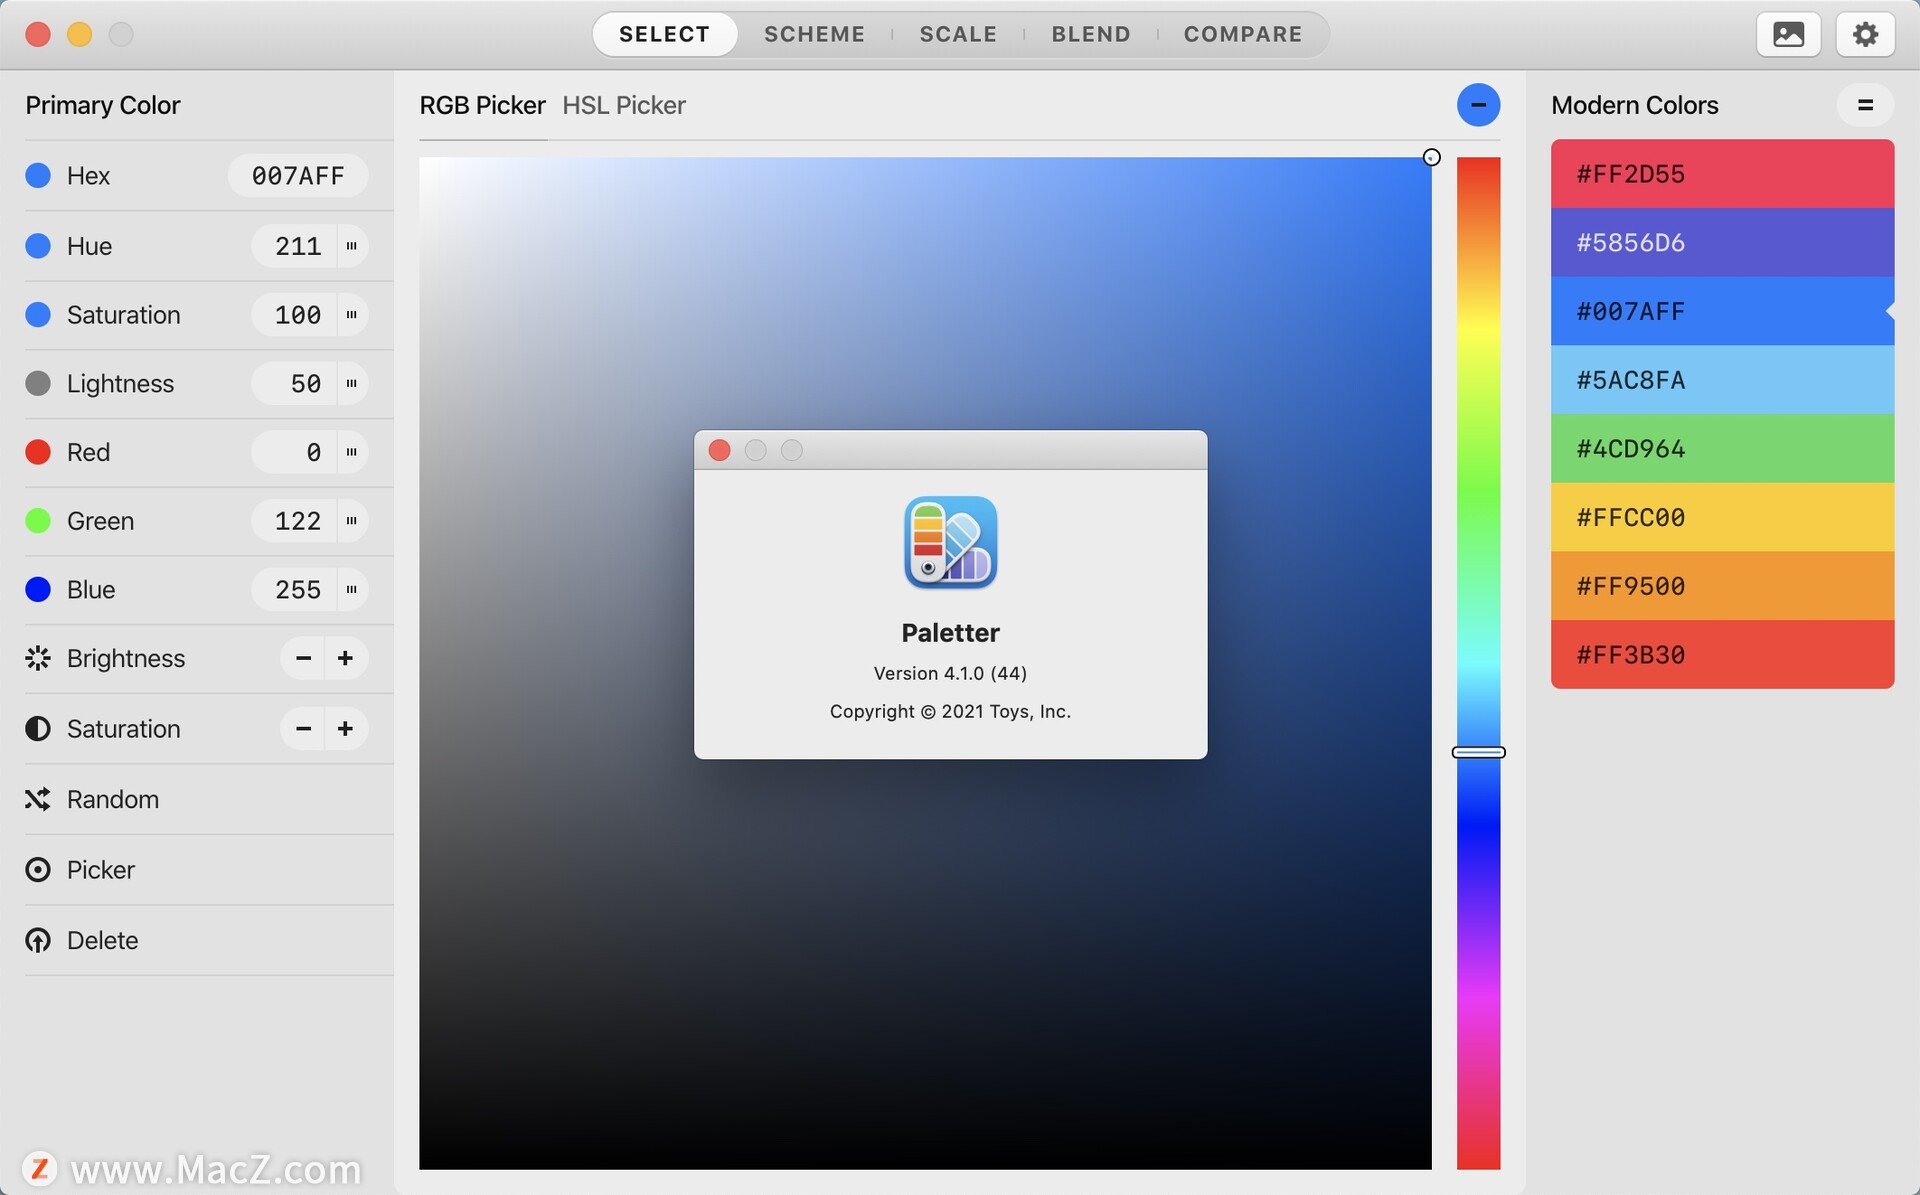
Task: Click the Blue channel dot icon
Action: (38, 590)
